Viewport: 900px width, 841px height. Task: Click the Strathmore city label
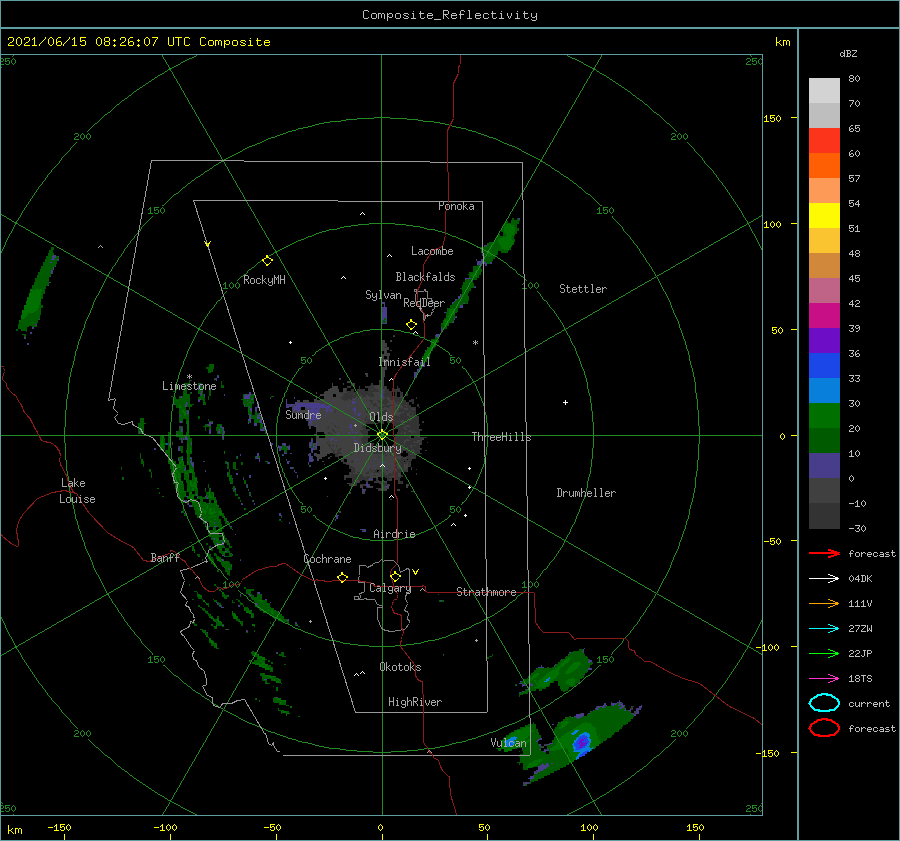click(486, 592)
